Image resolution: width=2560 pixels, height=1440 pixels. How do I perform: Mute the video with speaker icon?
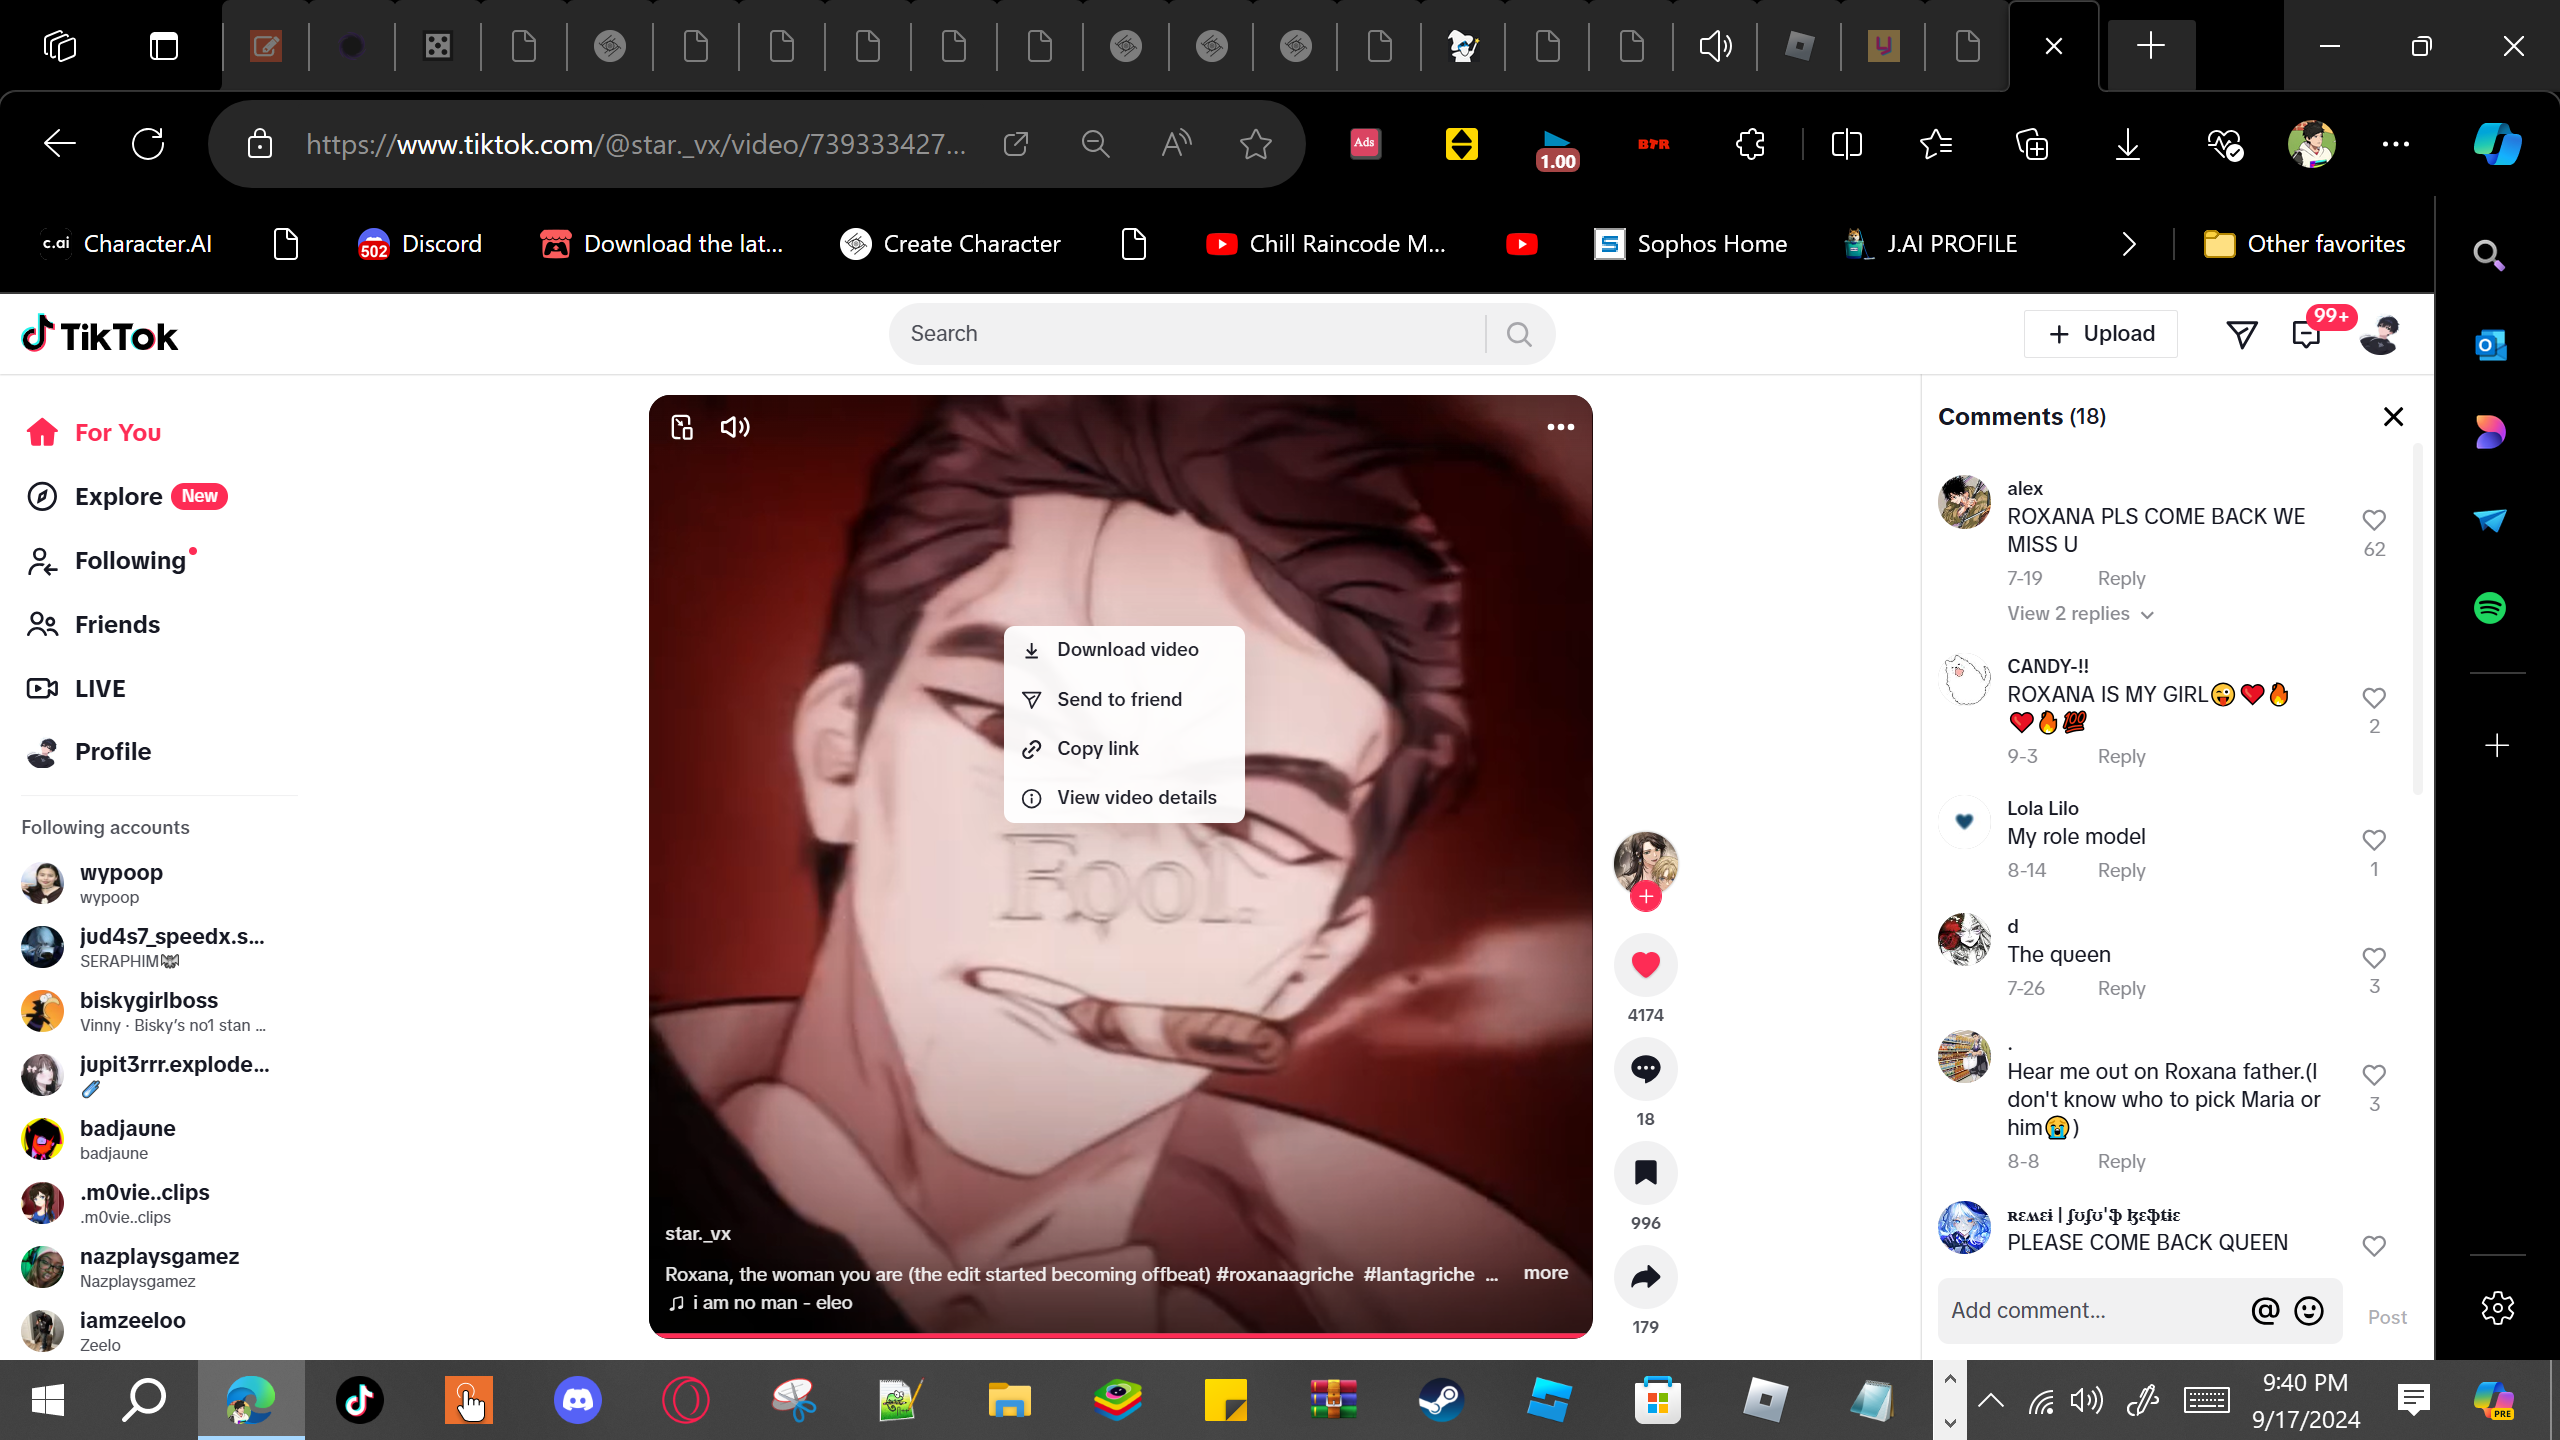pyautogui.click(x=735, y=427)
